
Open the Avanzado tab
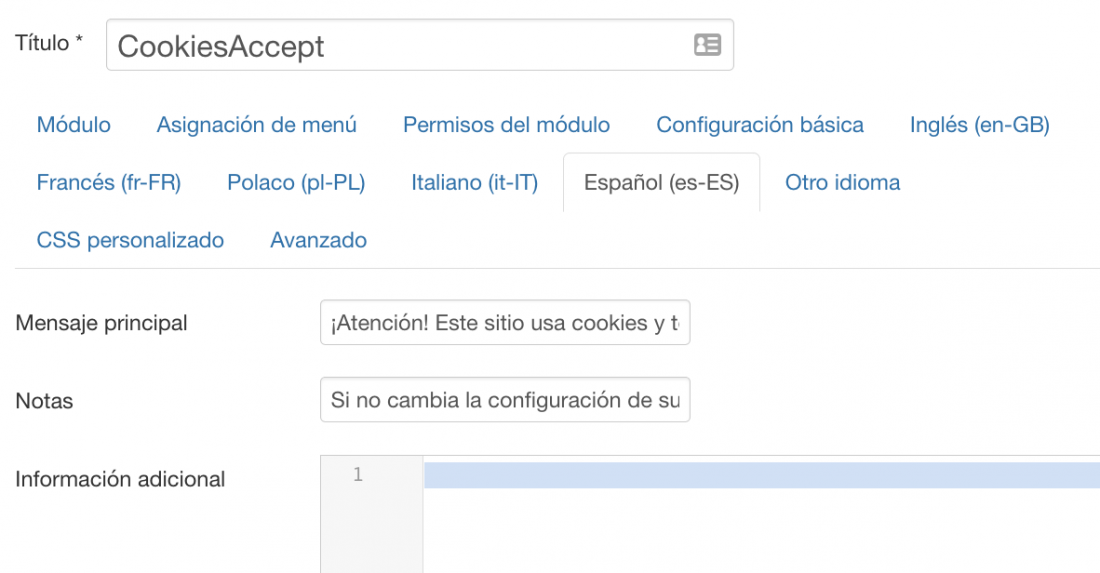(318, 240)
